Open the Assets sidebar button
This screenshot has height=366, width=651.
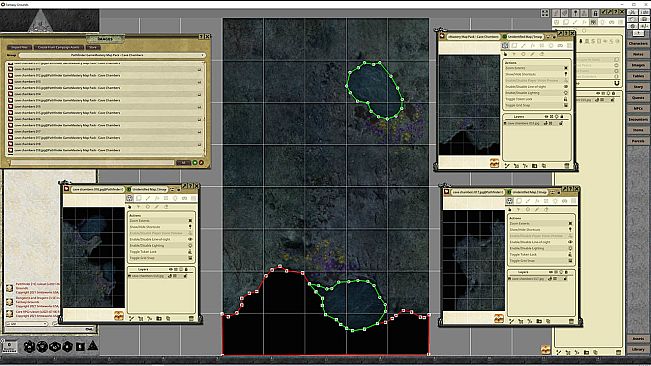[x=638, y=339]
